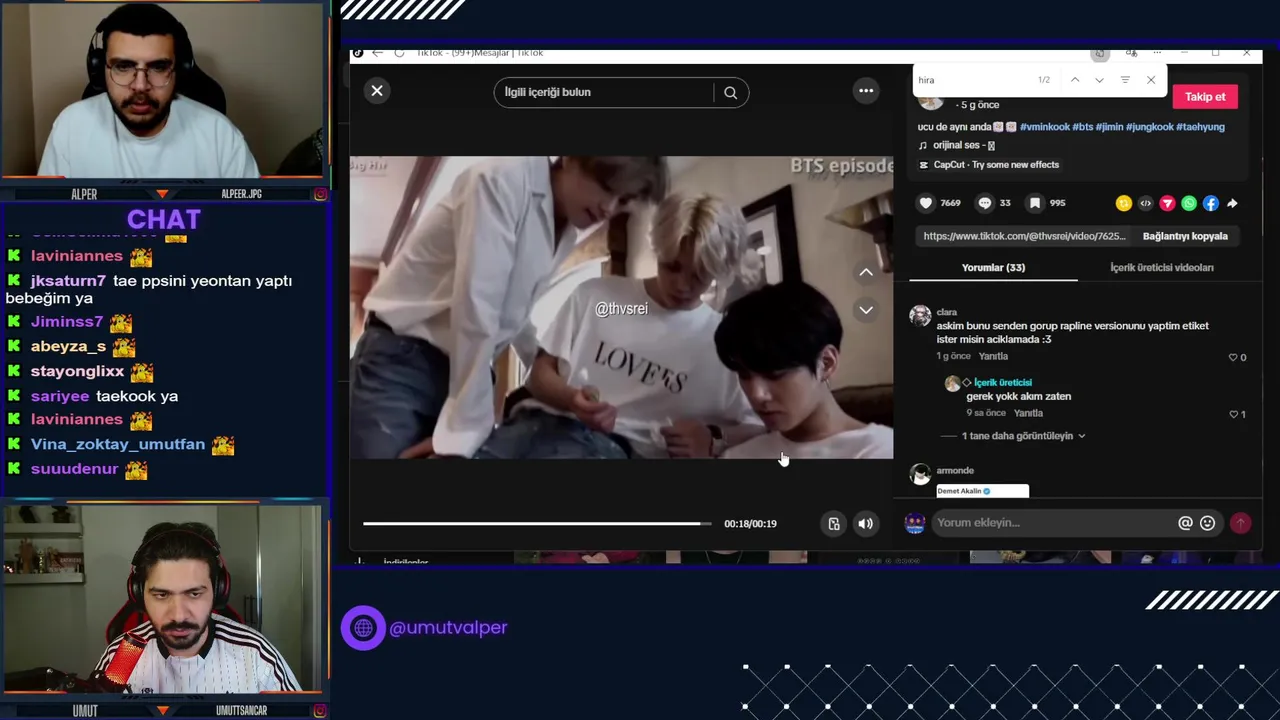1280x720 pixels.
Task: Reload the TikTok page
Action: coord(399,53)
